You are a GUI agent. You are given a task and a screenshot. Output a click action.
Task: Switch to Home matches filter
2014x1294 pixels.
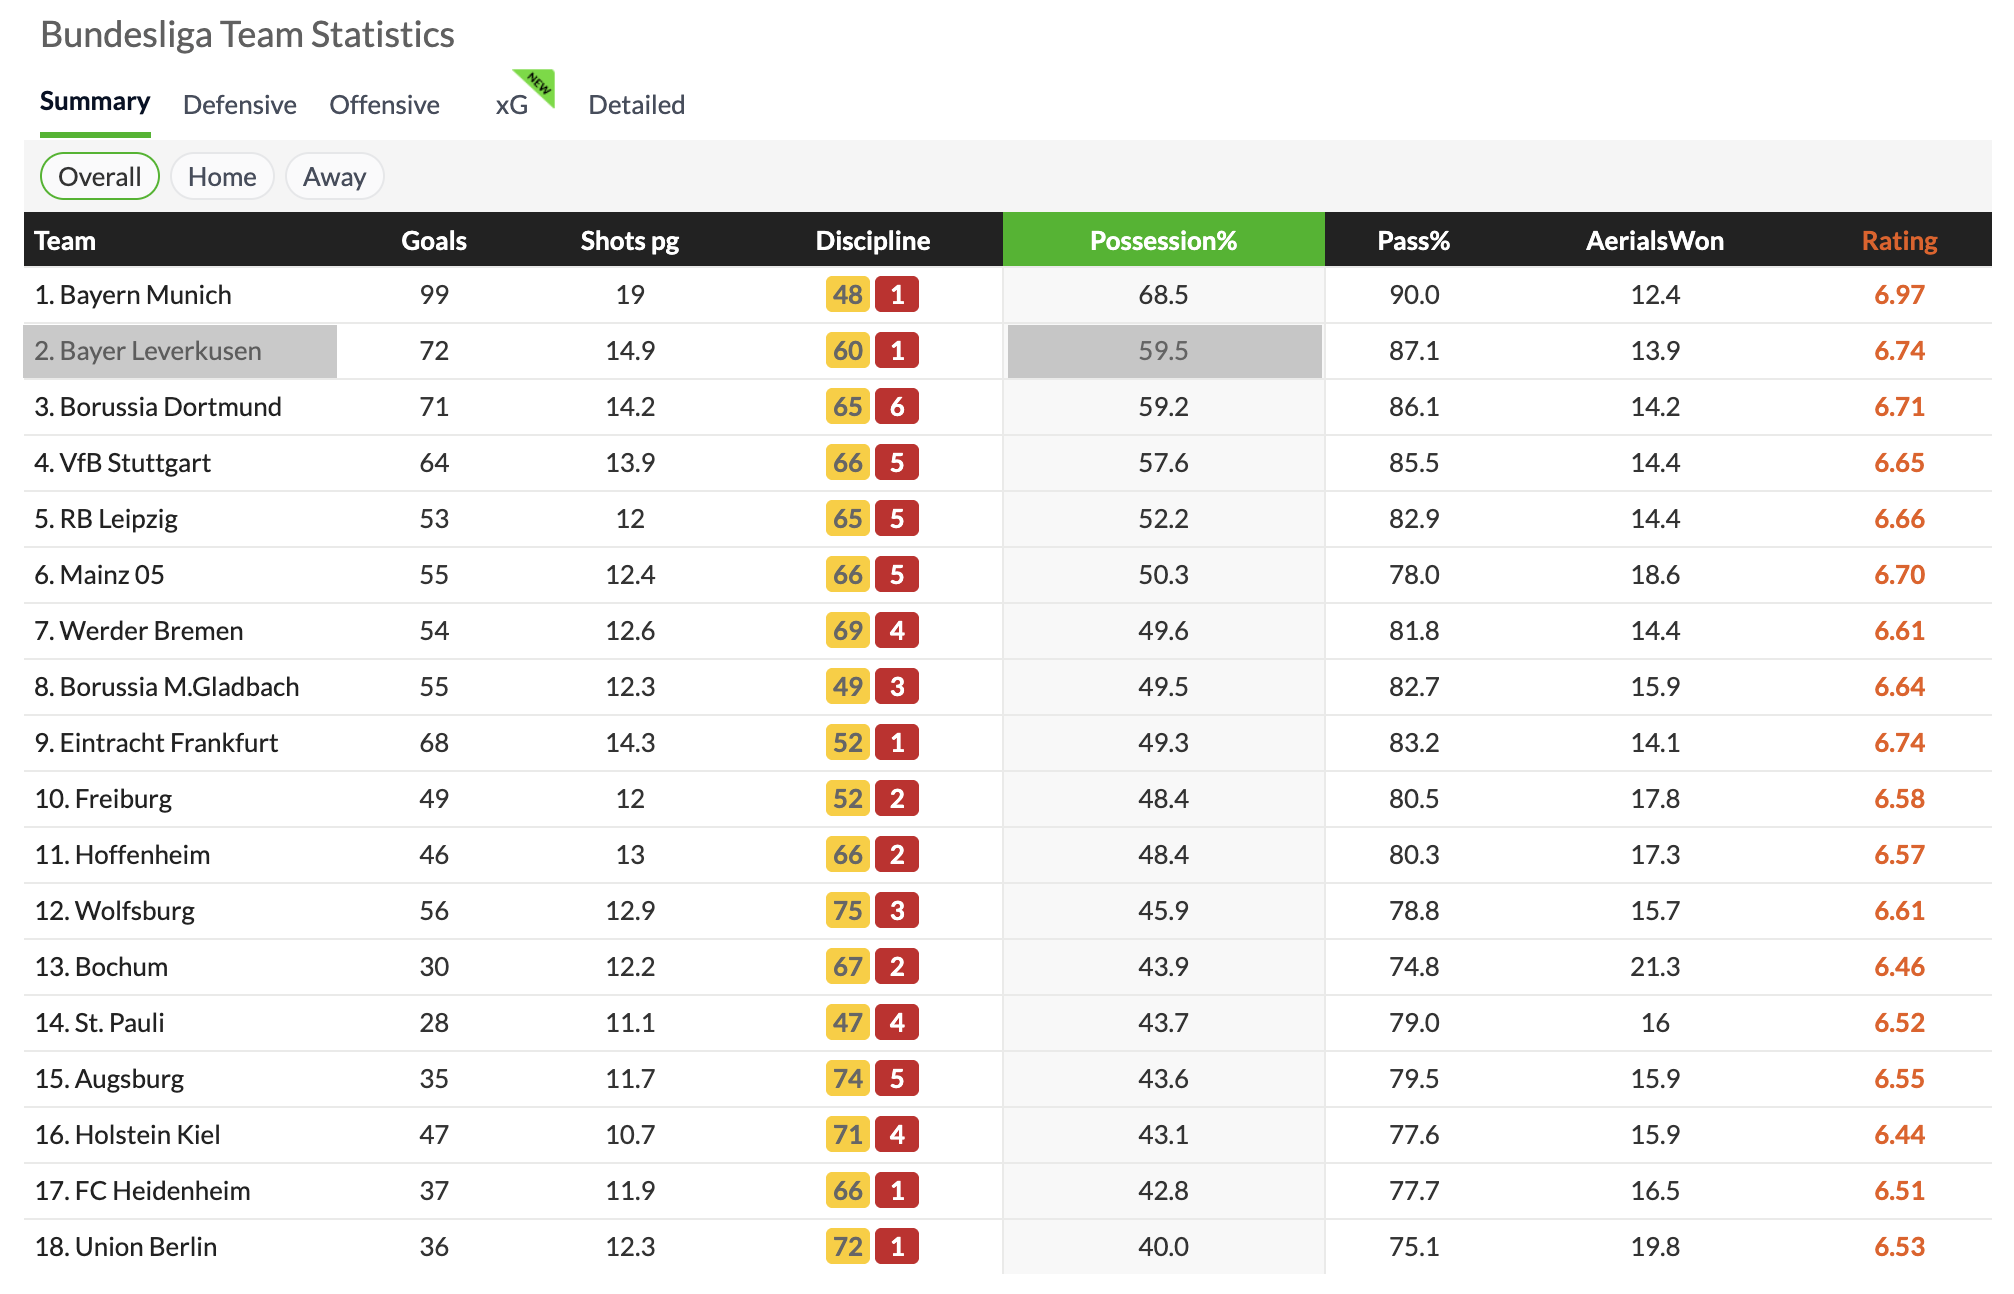pos(222,177)
